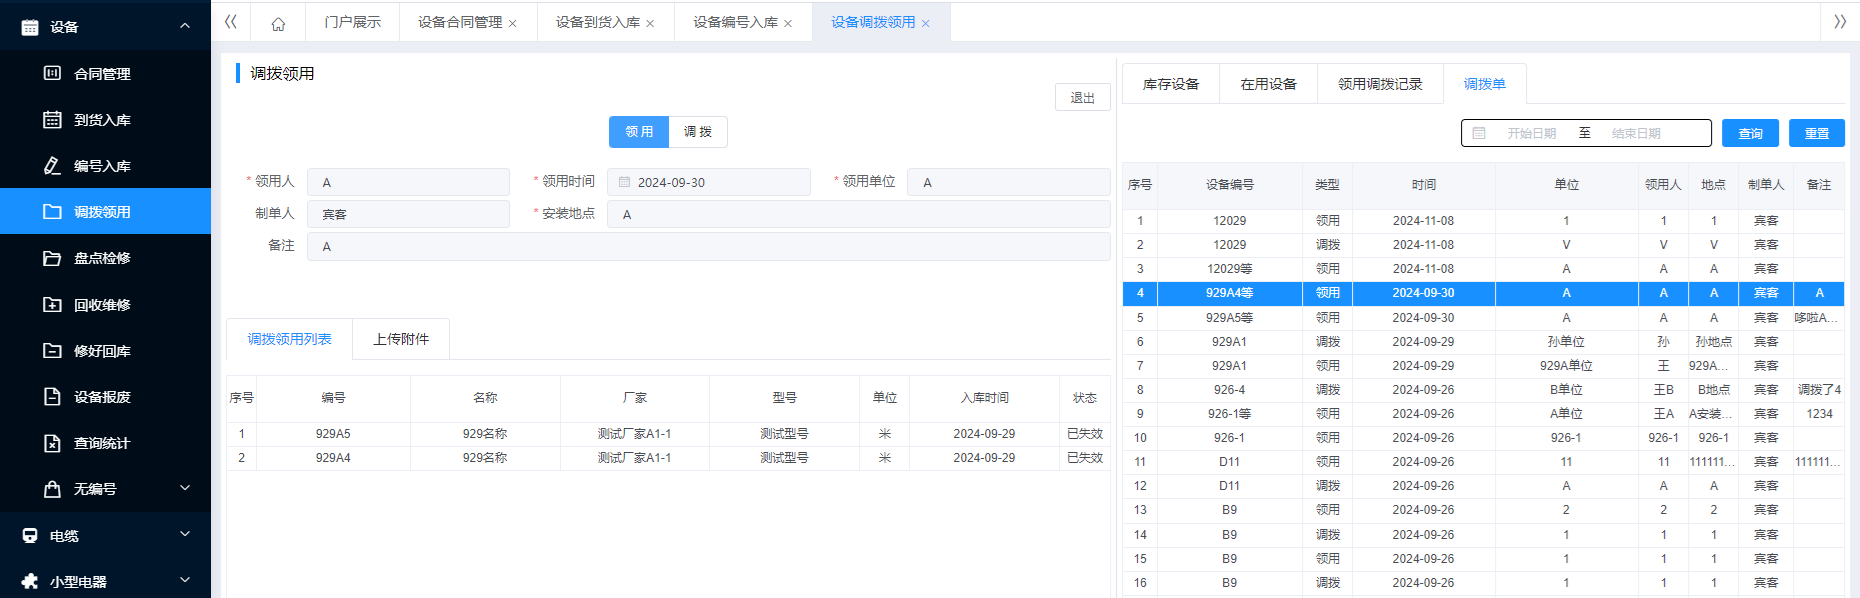Click the 查询 button
This screenshot has width=1860, height=598.
[x=1750, y=134]
